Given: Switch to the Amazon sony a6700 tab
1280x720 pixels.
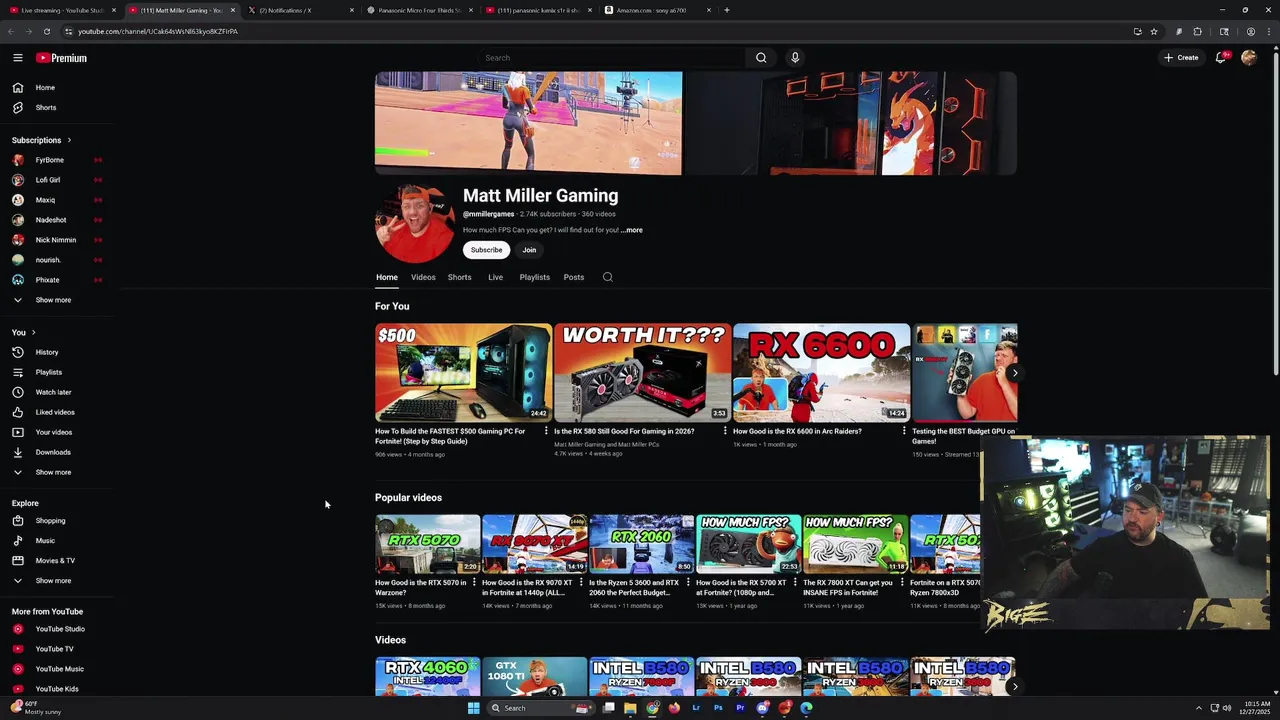Looking at the screenshot, I should [658, 10].
